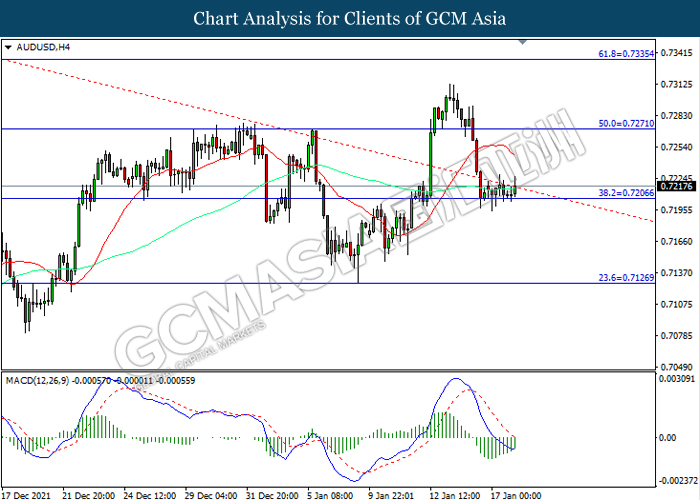Viewport: 700px width, 500px height.
Task: Click the 17 Jan 00:00 time label
Action: point(516,495)
